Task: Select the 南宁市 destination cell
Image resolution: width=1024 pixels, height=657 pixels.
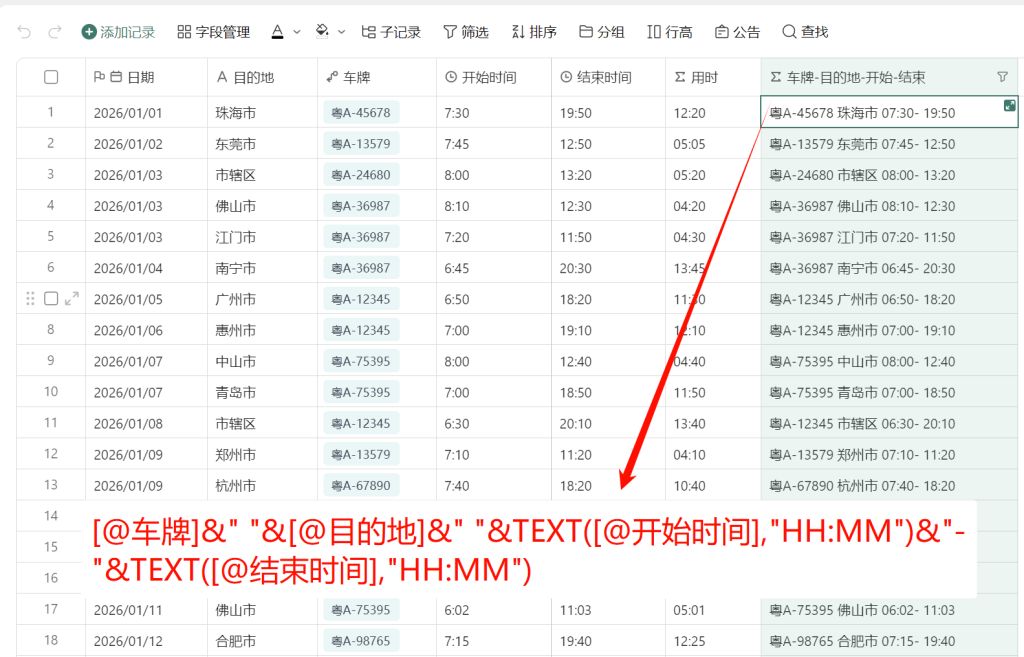Action: coord(263,268)
